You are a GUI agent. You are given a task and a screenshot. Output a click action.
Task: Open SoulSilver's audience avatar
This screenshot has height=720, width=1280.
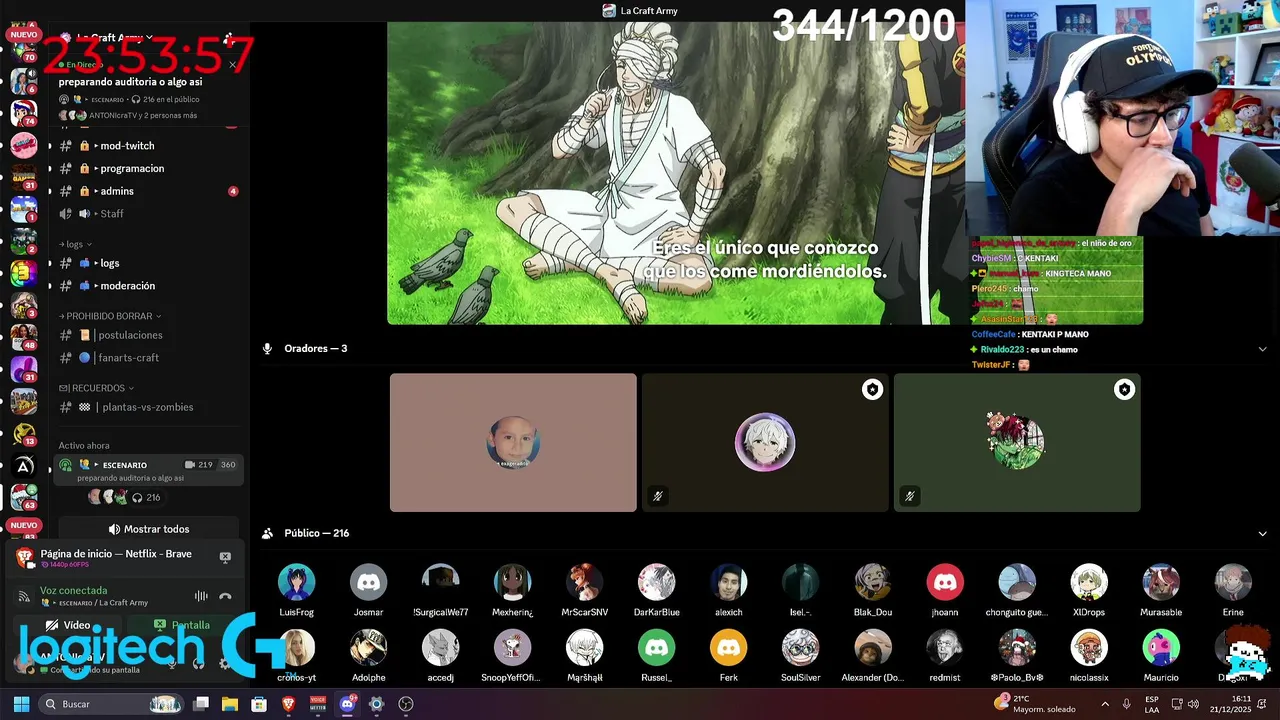pos(800,648)
